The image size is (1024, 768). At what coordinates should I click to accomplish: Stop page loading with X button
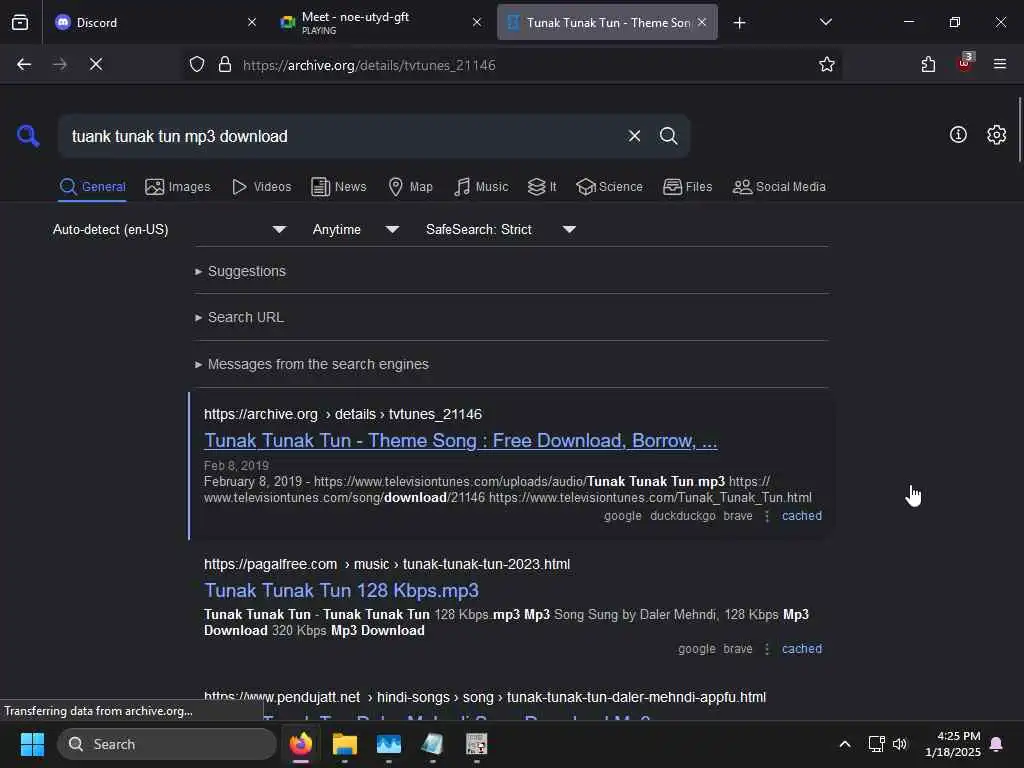(96, 65)
